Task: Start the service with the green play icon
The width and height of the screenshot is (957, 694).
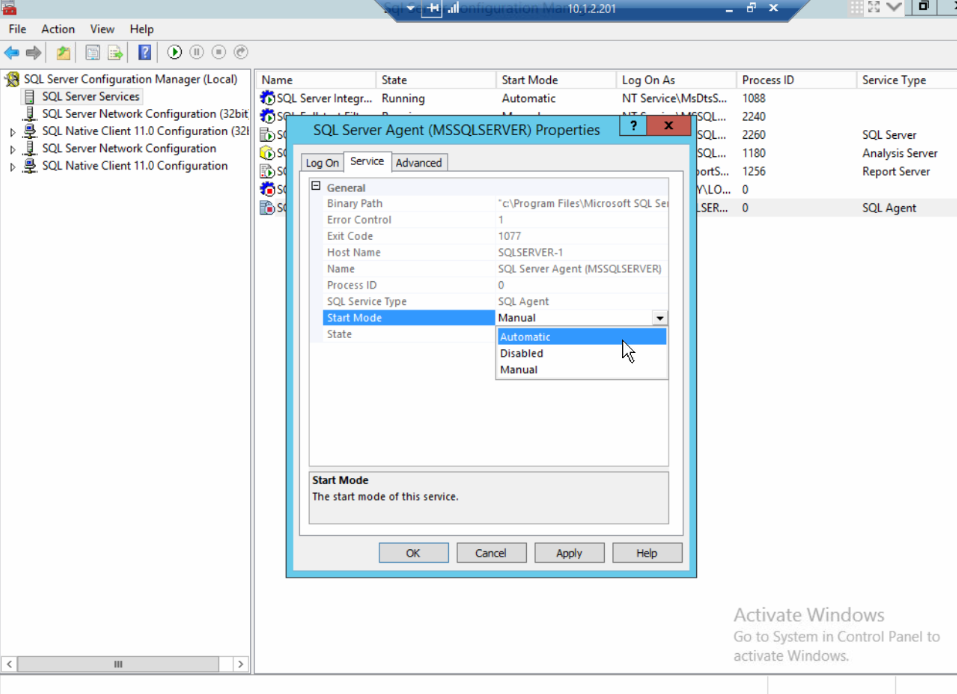Action: pos(175,52)
